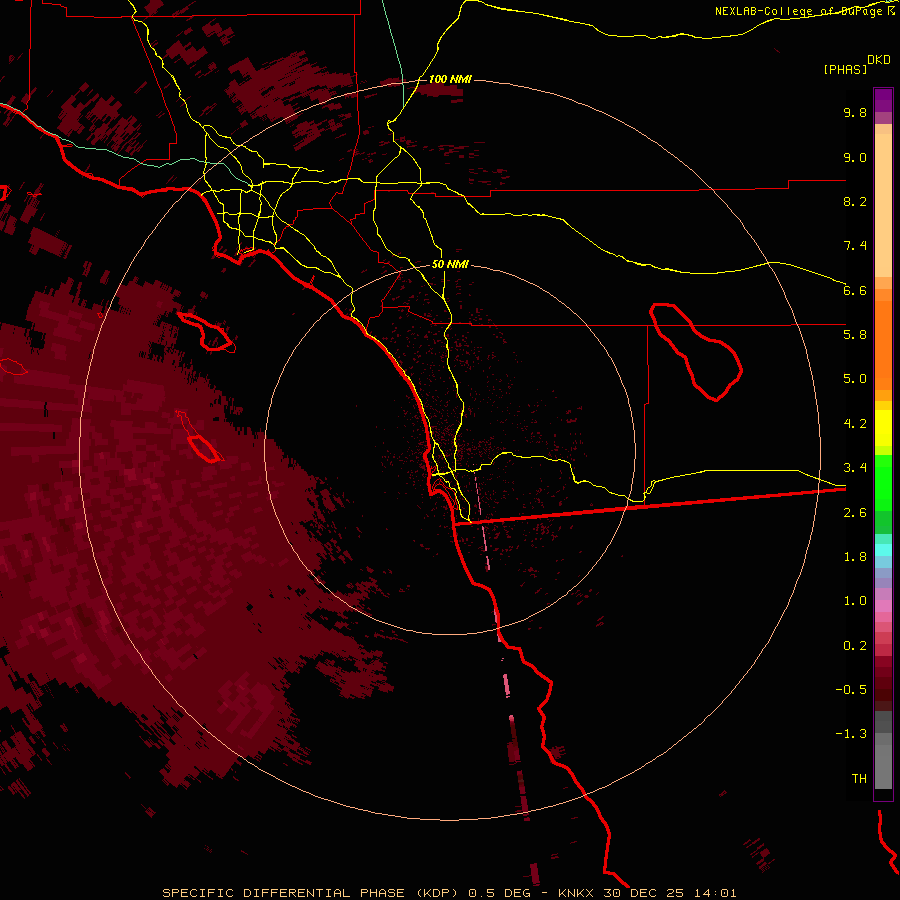Click the 3.4 color scale value
Viewport: 900px width, 900px height.
coord(855,468)
